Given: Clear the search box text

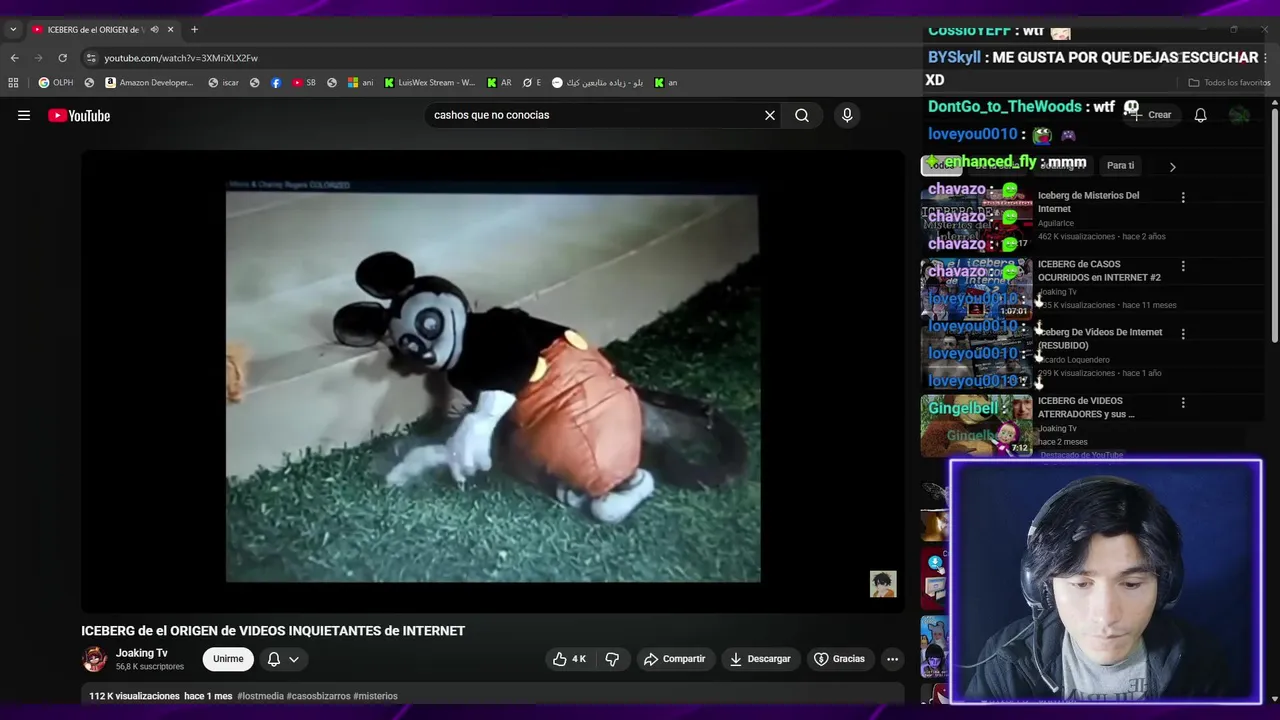Looking at the screenshot, I should 770,115.
